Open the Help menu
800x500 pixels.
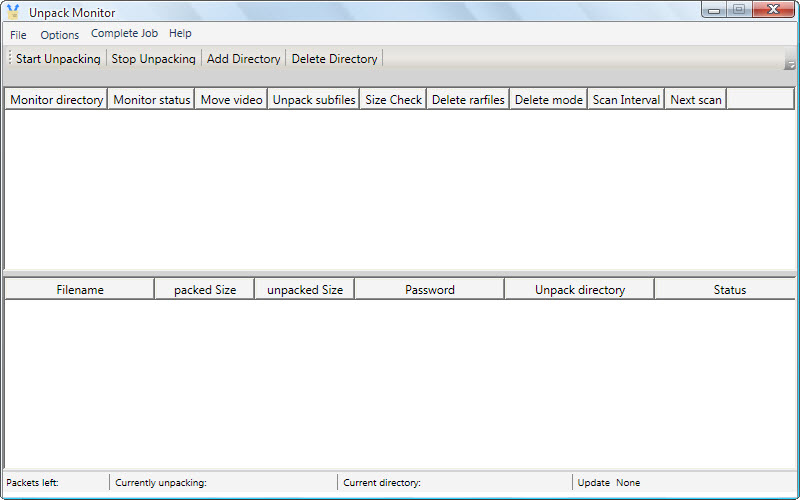tap(180, 34)
